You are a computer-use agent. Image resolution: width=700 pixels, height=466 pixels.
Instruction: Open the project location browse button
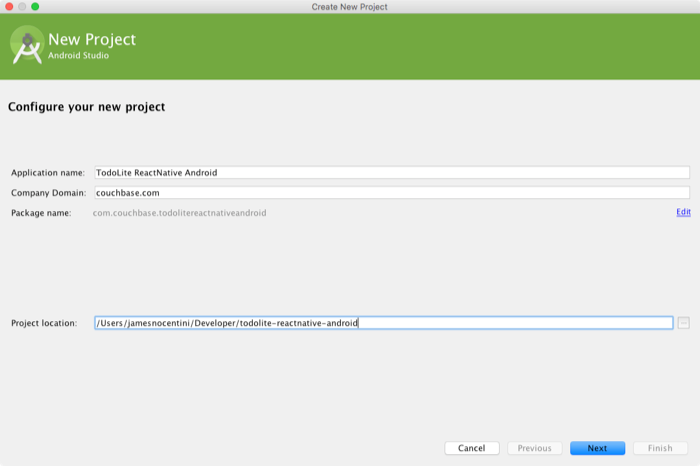tap(683, 323)
